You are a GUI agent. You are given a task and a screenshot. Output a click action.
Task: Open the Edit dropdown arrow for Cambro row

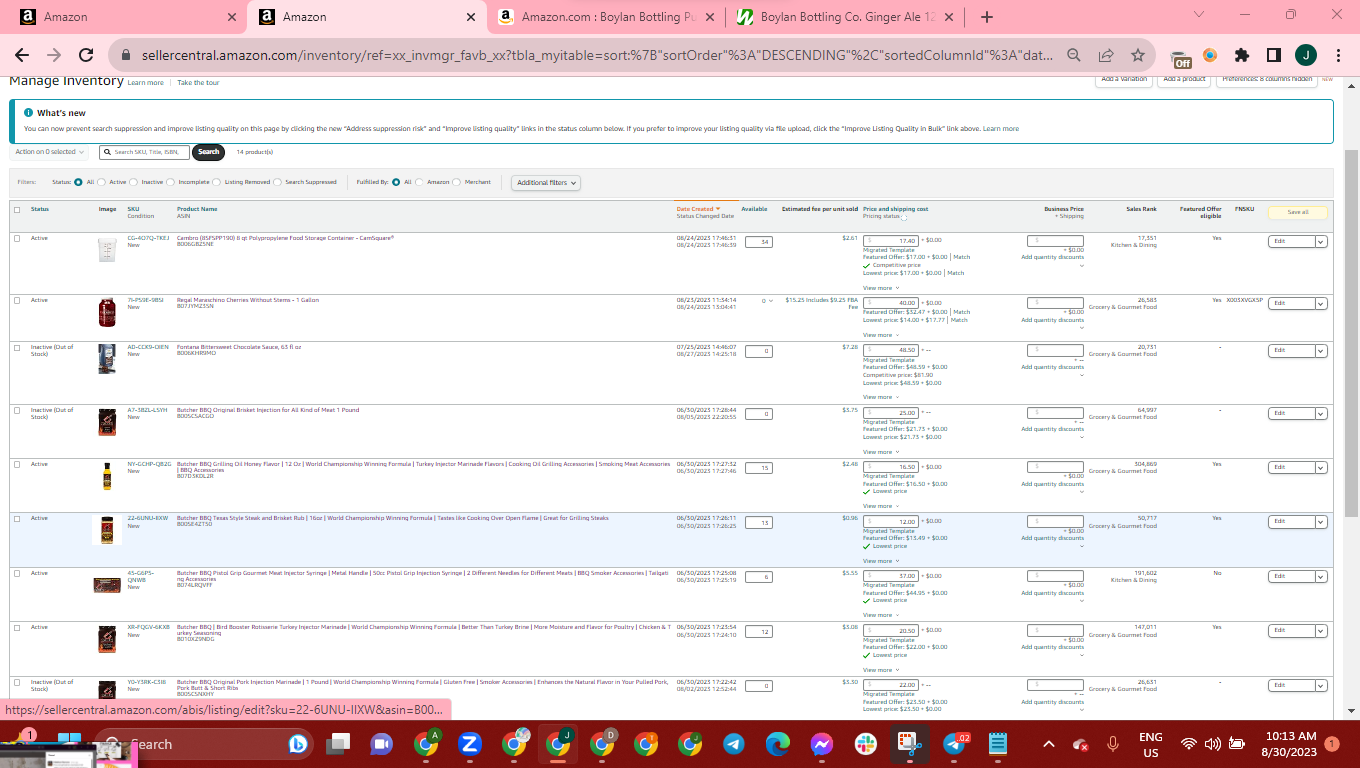[1321, 241]
